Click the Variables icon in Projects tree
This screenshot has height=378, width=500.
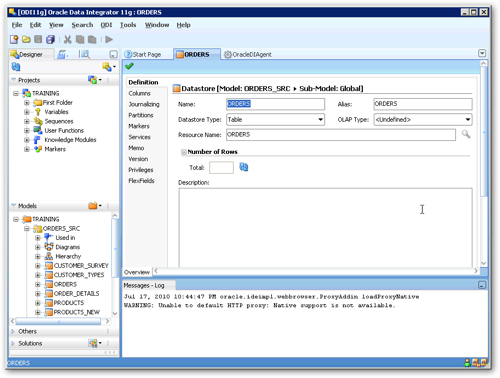(x=38, y=112)
